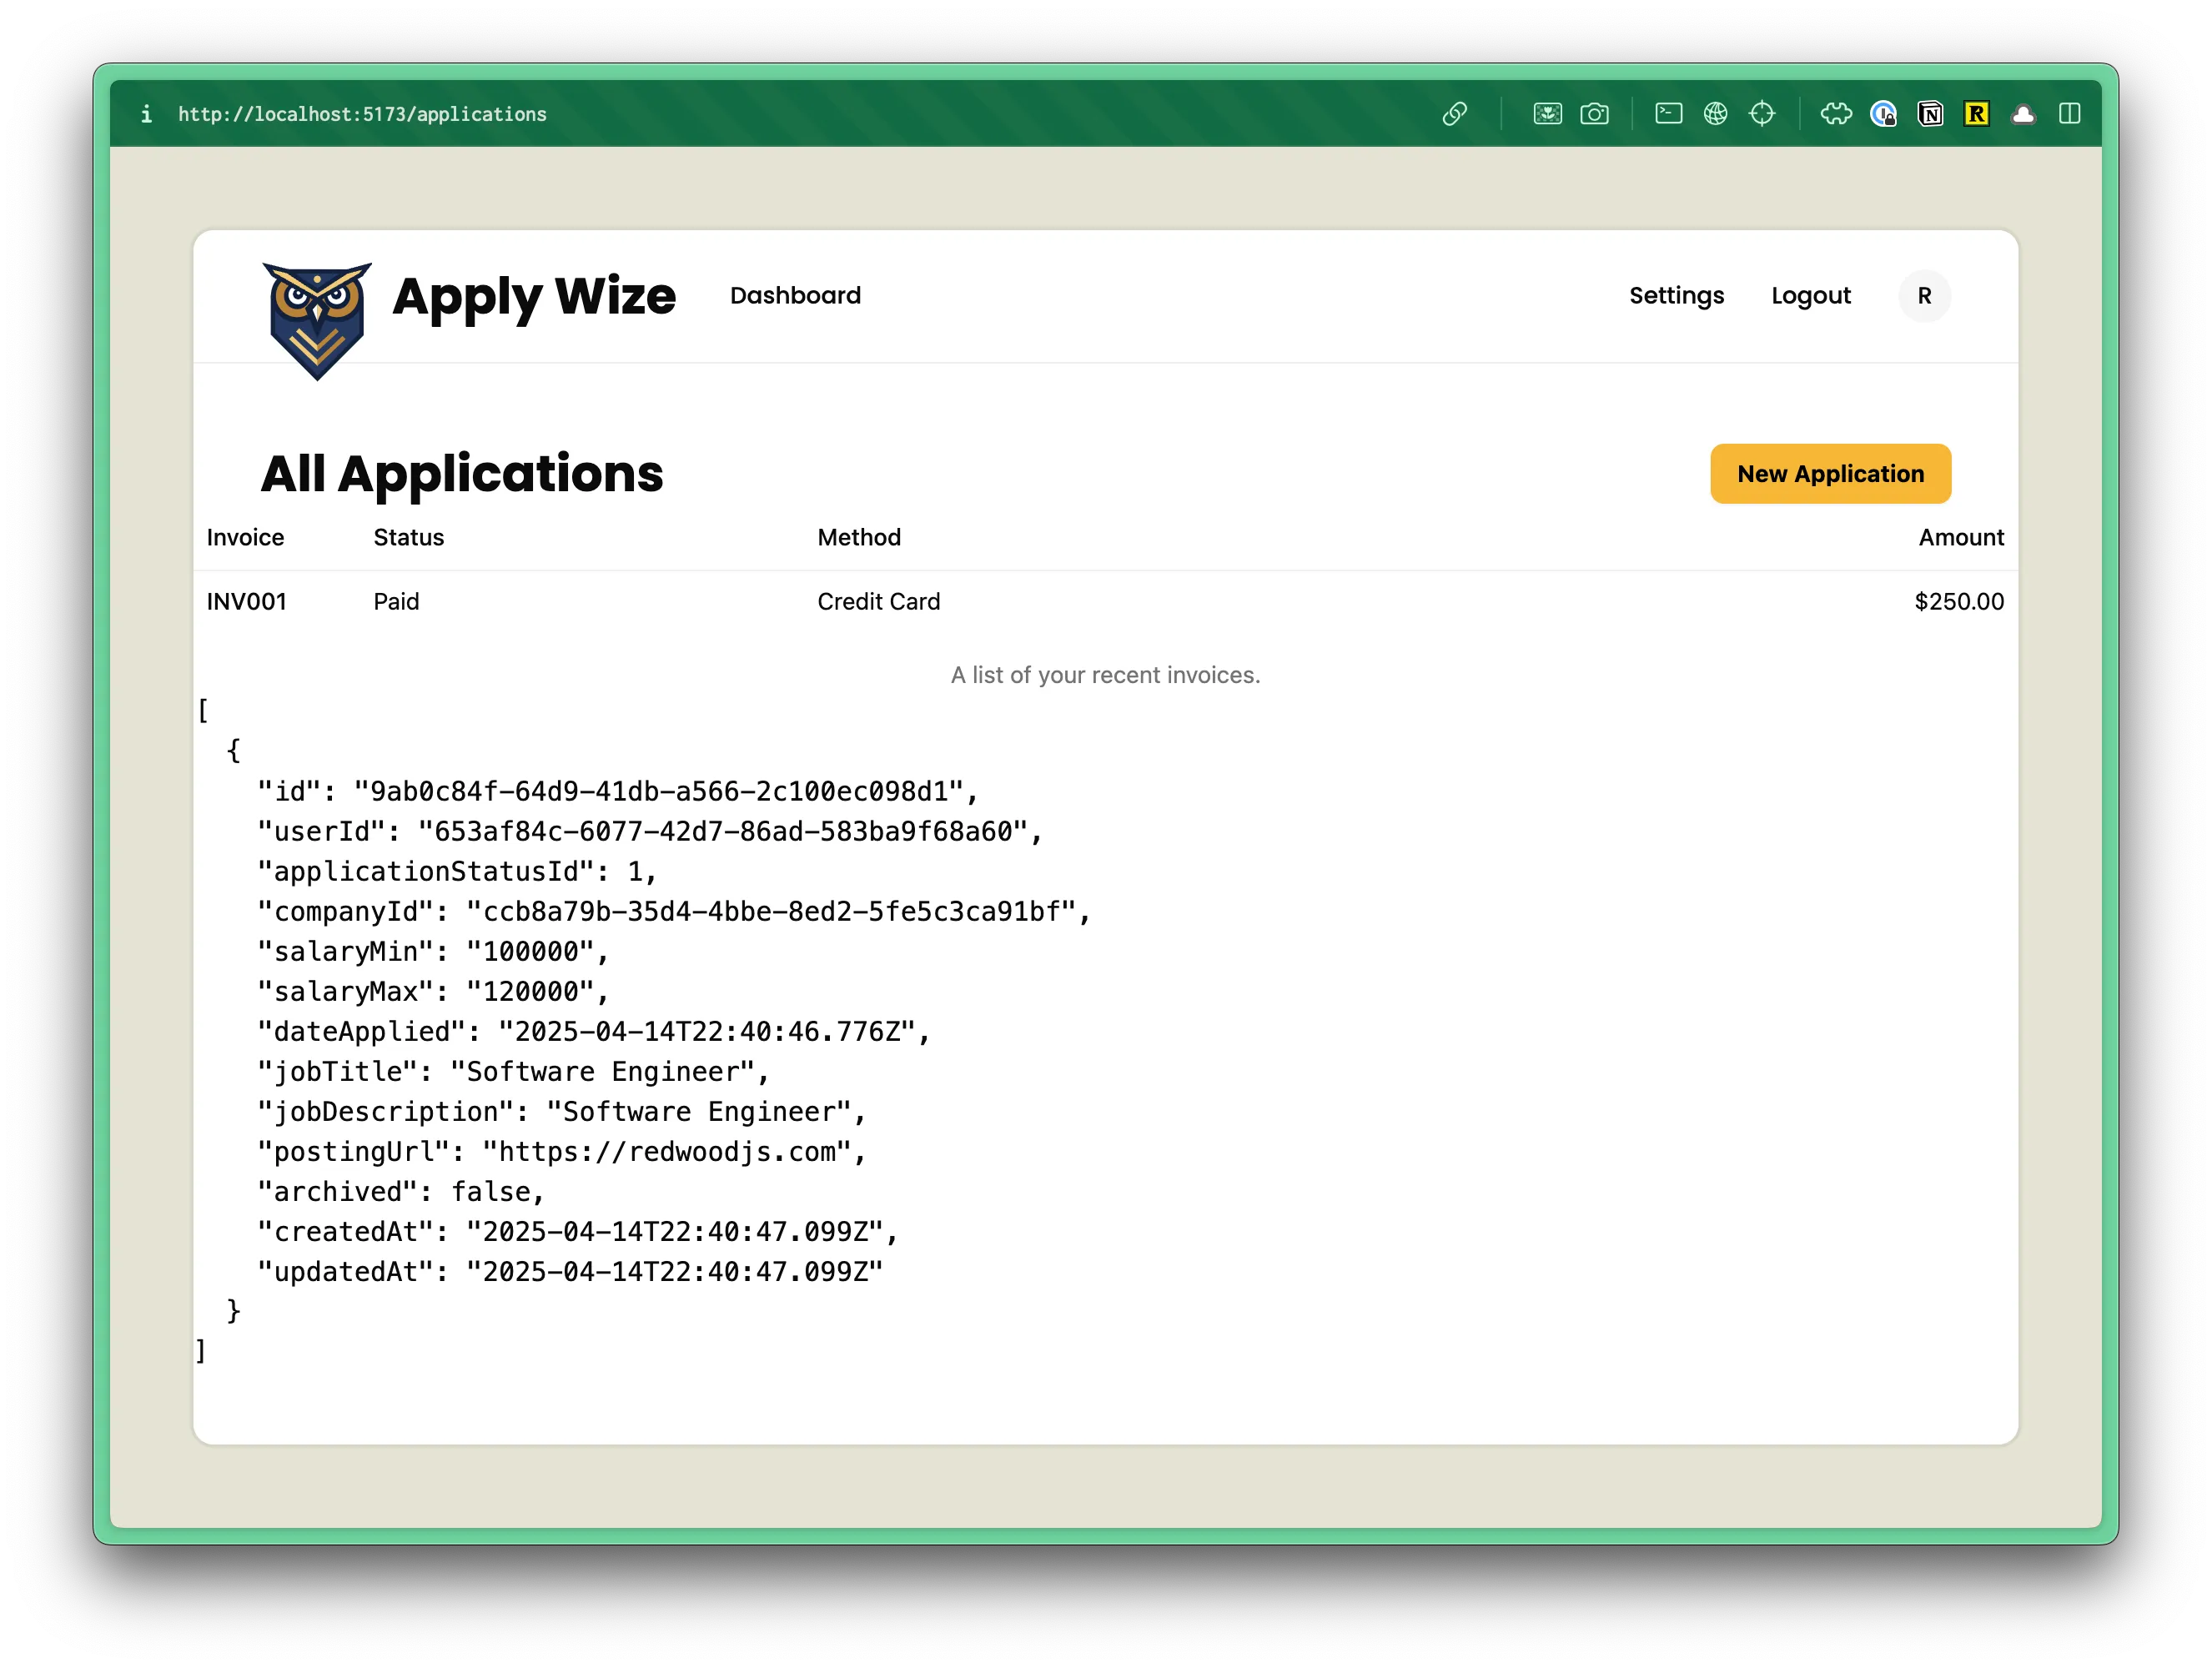This screenshot has height=1668, width=2212.
Task: Open the Dashboard nav item
Action: pos(795,296)
